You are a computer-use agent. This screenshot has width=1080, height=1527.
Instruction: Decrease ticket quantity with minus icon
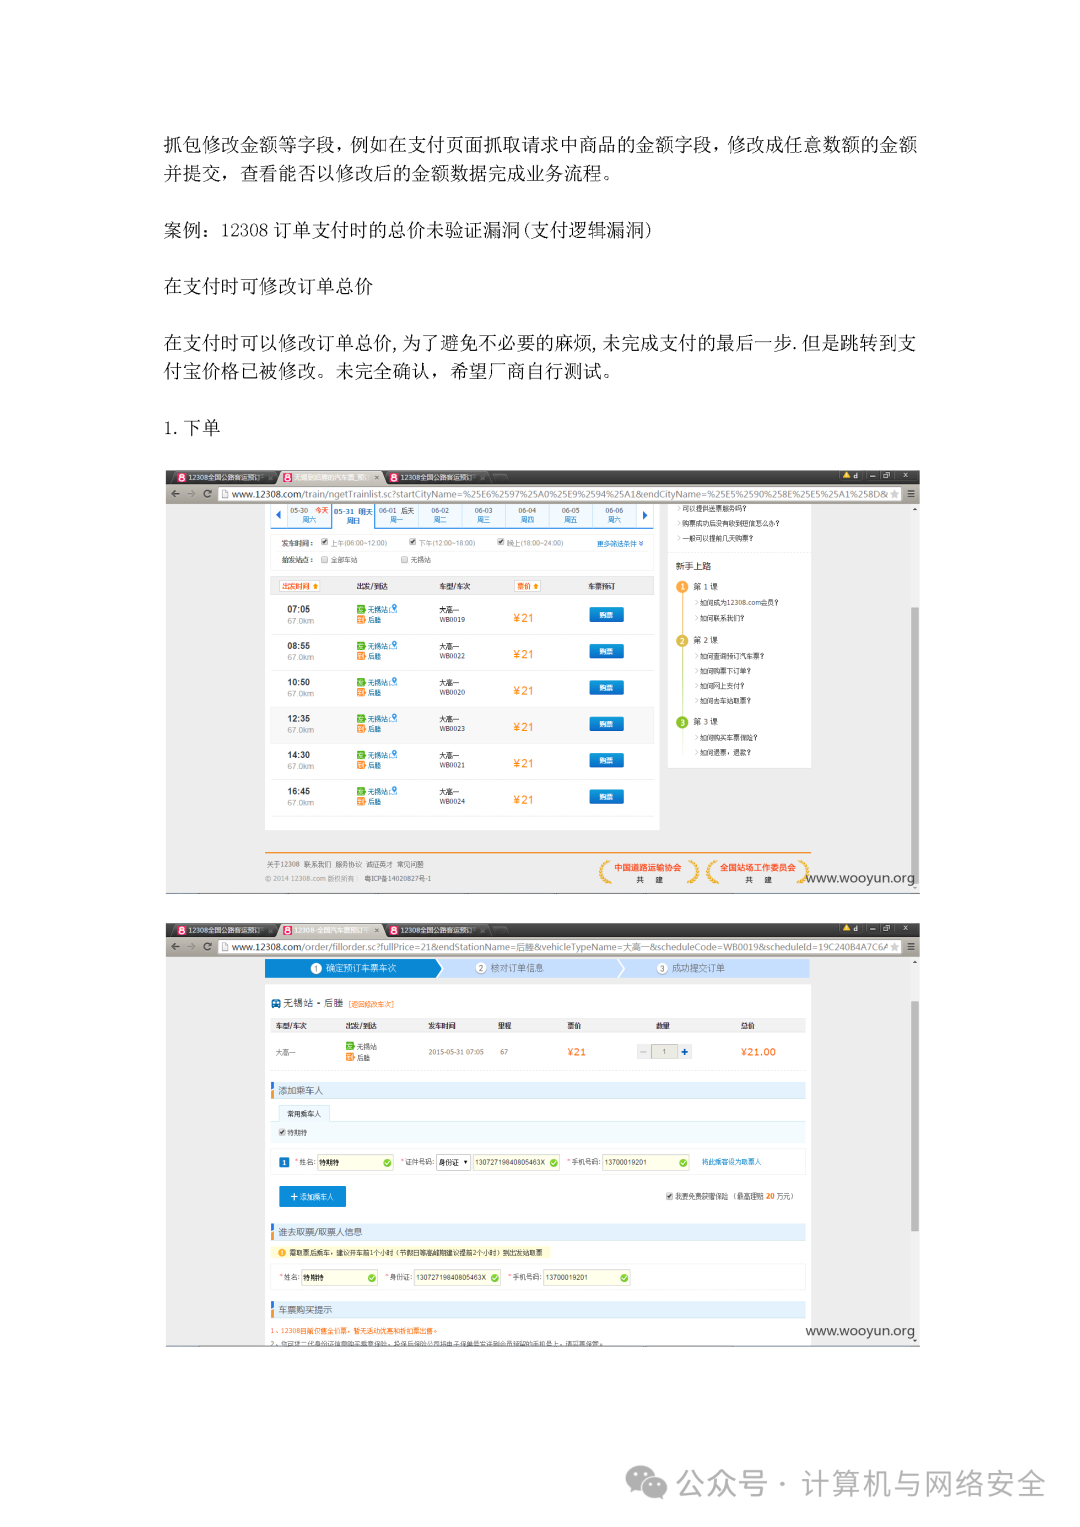pos(644,1052)
